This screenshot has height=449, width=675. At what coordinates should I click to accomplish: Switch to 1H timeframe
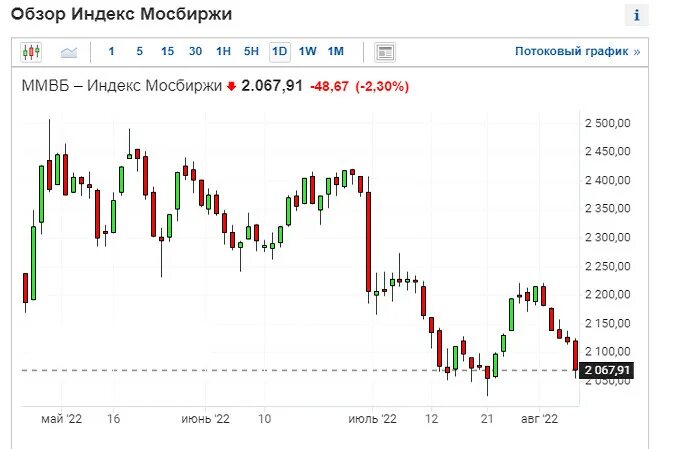click(x=223, y=52)
